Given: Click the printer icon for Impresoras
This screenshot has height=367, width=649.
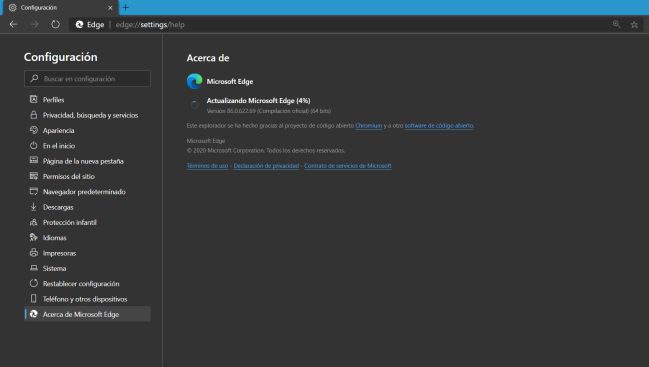Looking at the screenshot, I should (x=34, y=252).
